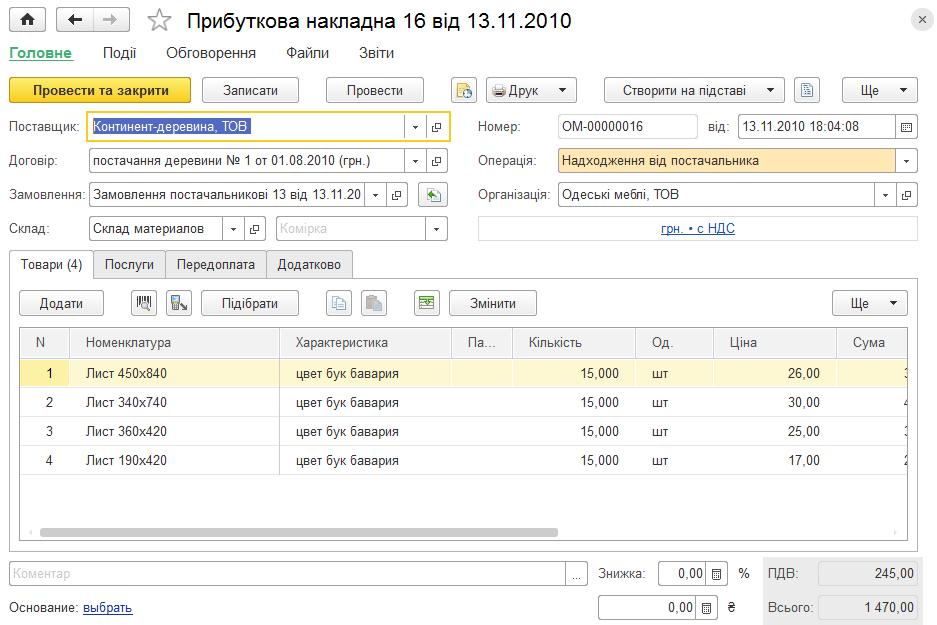Screen dimensions: 937x625
Task: Click the Змінити button
Action: (493, 303)
